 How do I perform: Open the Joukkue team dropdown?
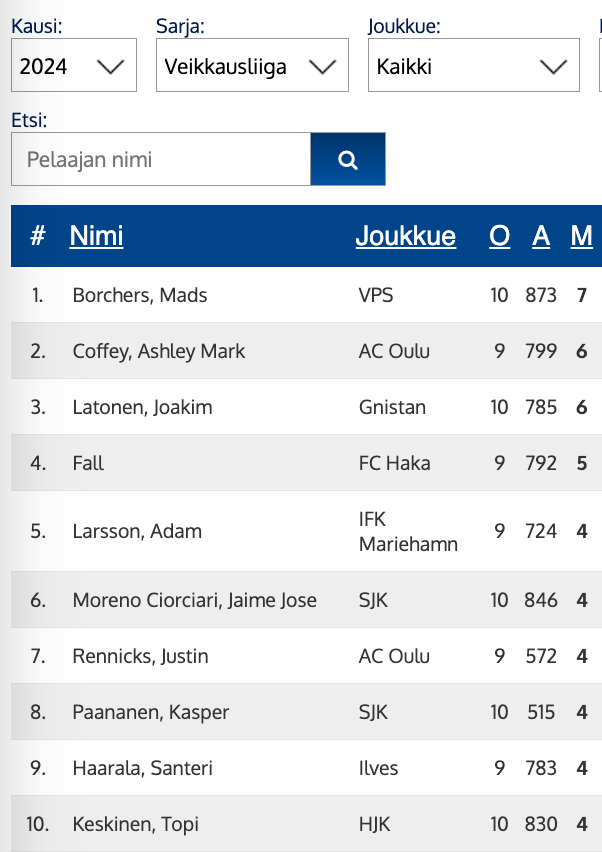[x=473, y=66]
